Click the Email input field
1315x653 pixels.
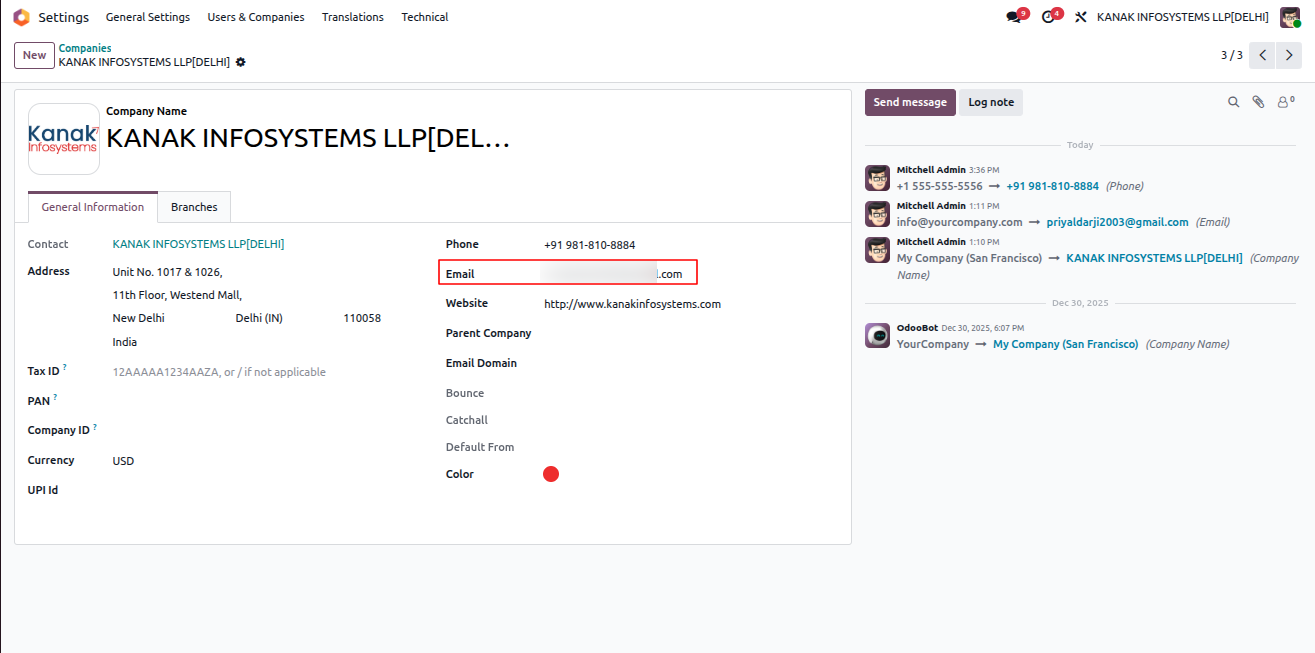pos(618,273)
